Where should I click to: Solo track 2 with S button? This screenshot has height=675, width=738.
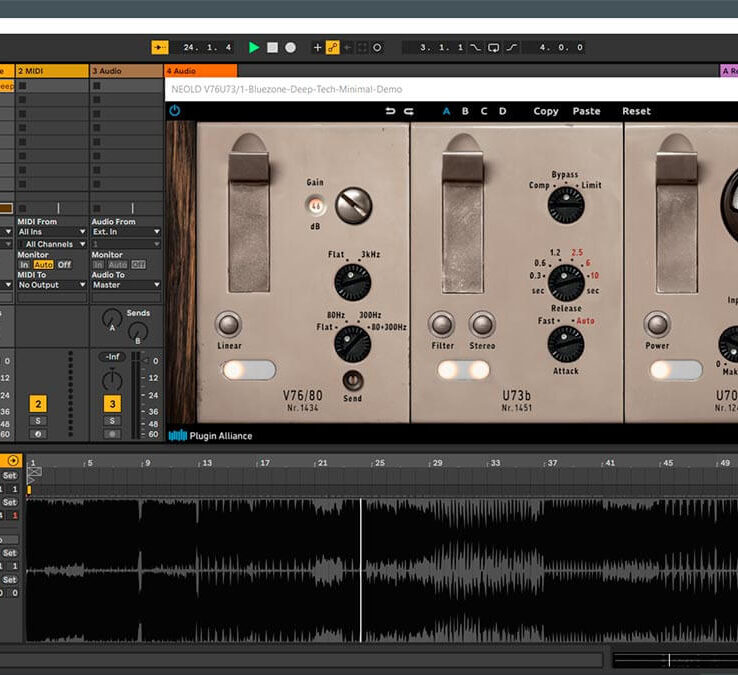click(38, 421)
